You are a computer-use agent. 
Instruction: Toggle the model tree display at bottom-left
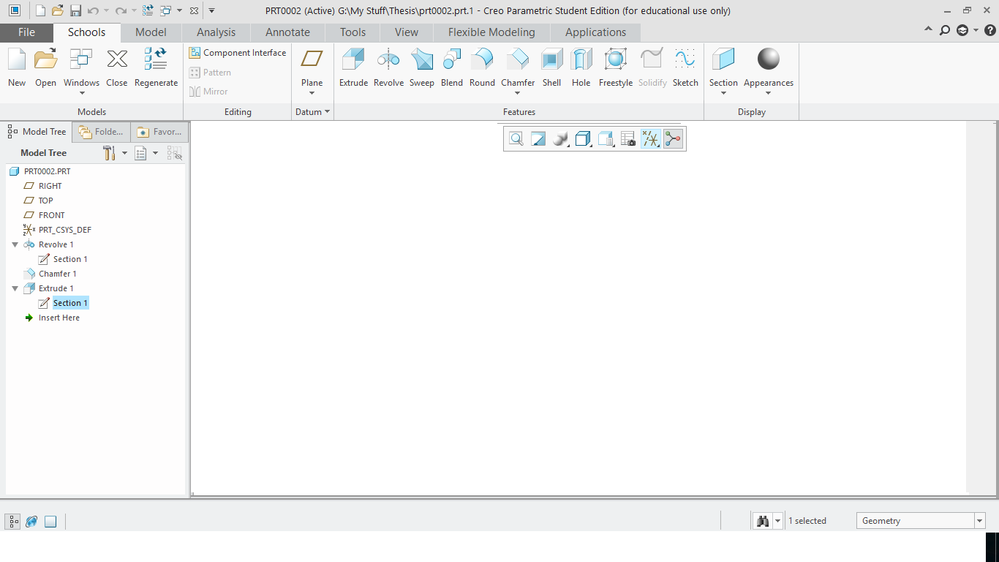14,521
